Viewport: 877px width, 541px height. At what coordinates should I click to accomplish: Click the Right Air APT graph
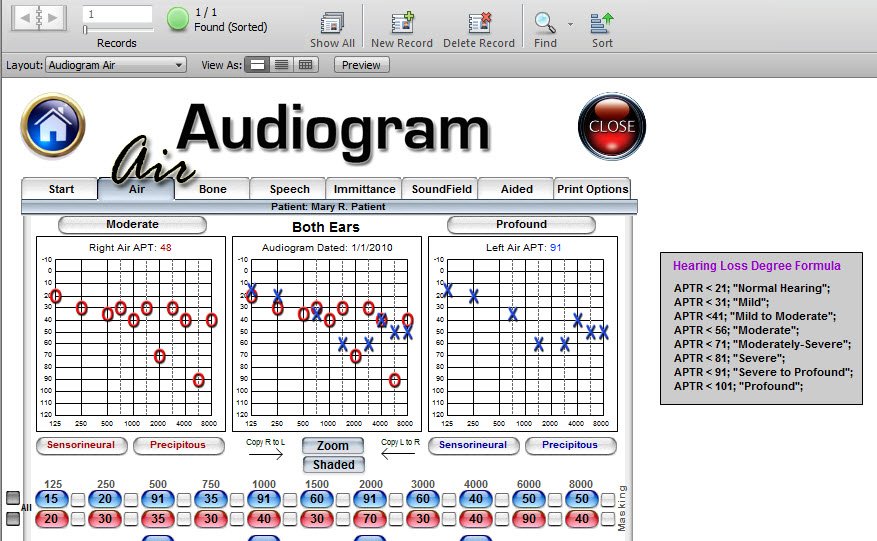[x=131, y=334]
